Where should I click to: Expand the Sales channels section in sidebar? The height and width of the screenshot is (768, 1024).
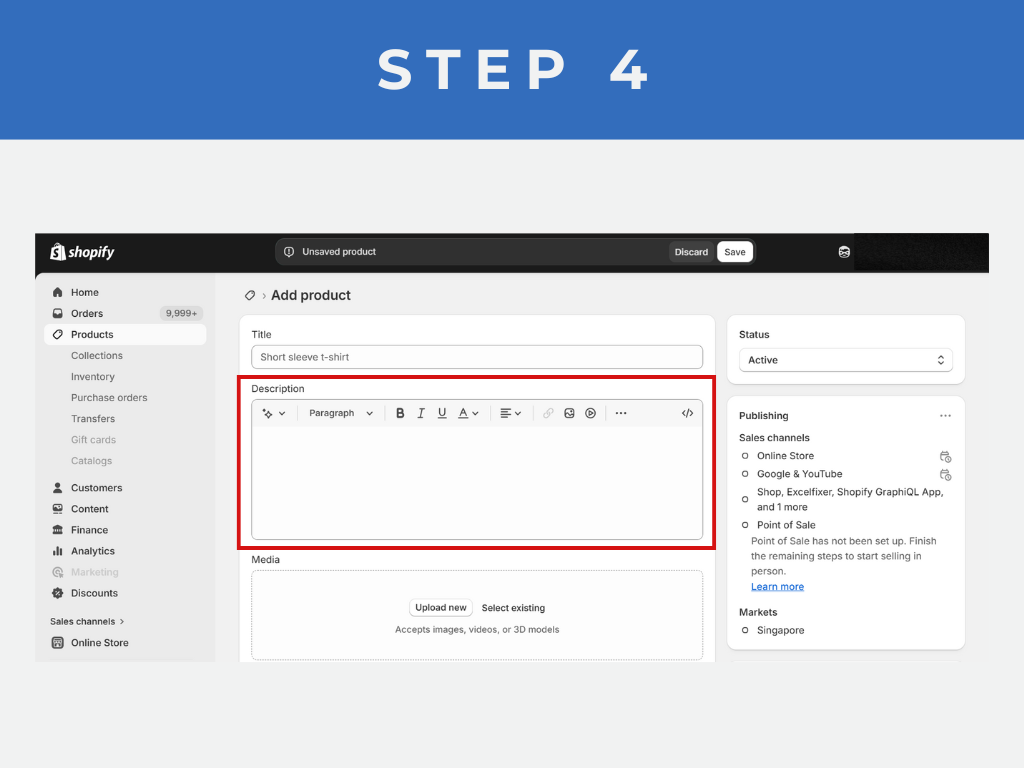pos(88,621)
